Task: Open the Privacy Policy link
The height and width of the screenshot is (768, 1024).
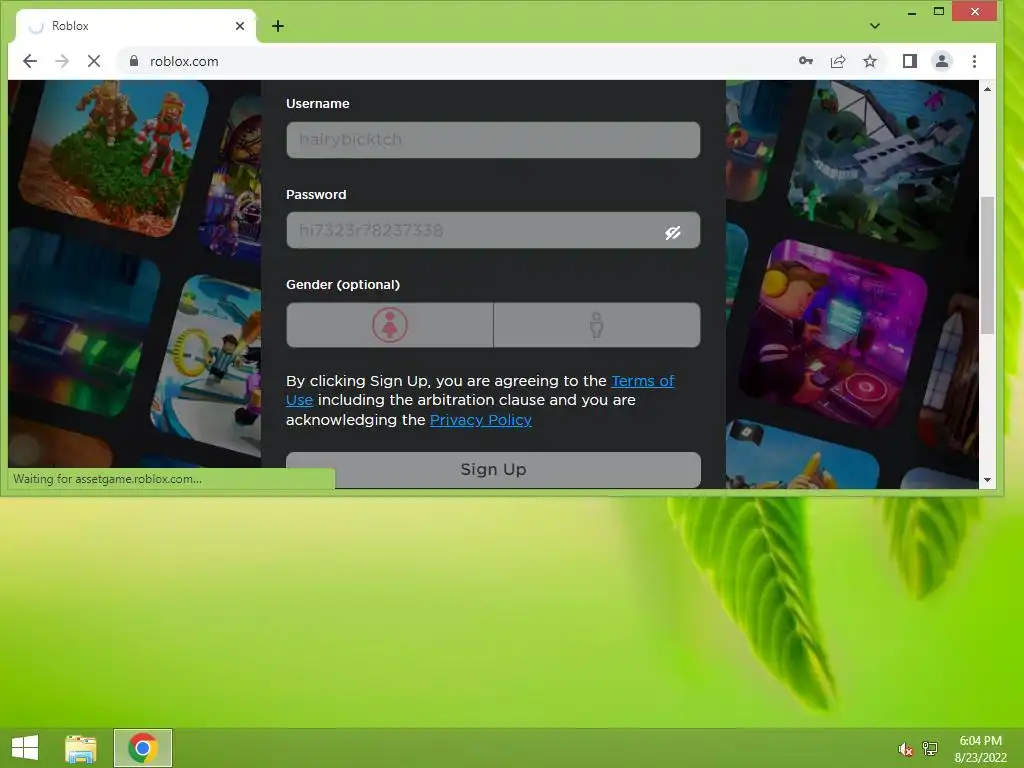Action: tap(481, 420)
